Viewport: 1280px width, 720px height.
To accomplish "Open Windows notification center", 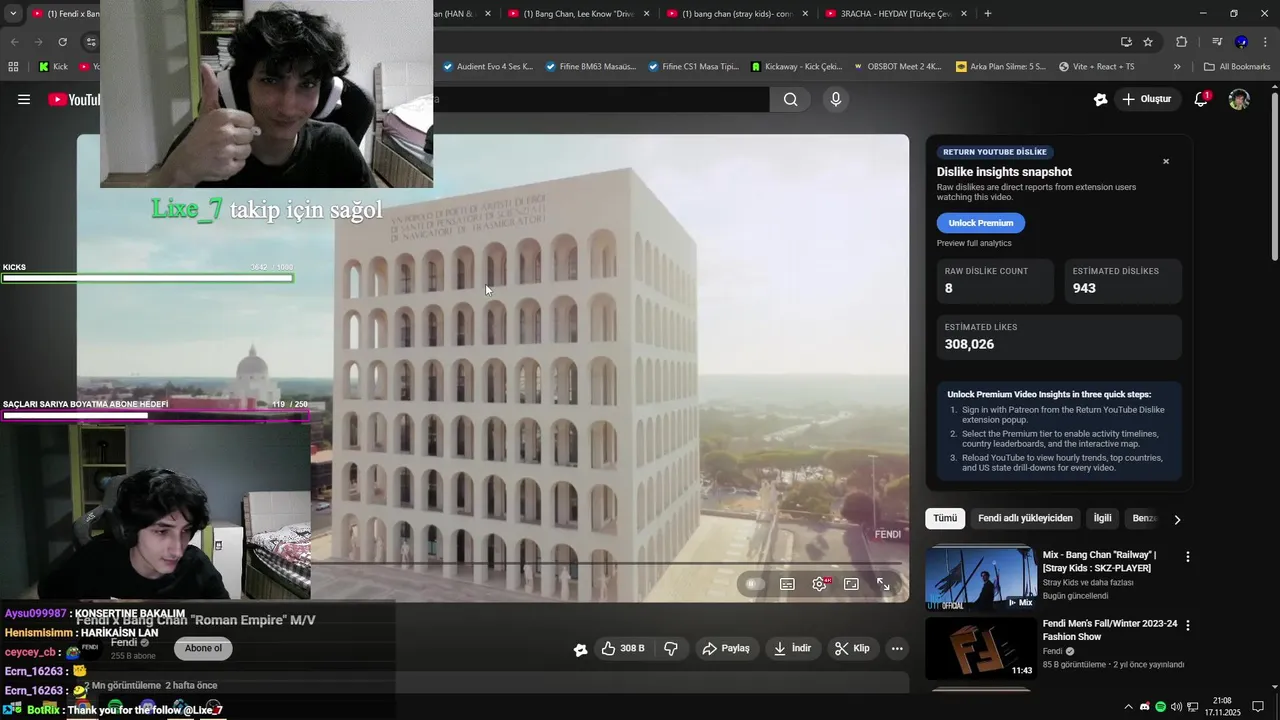I will (x=1258, y=707).
